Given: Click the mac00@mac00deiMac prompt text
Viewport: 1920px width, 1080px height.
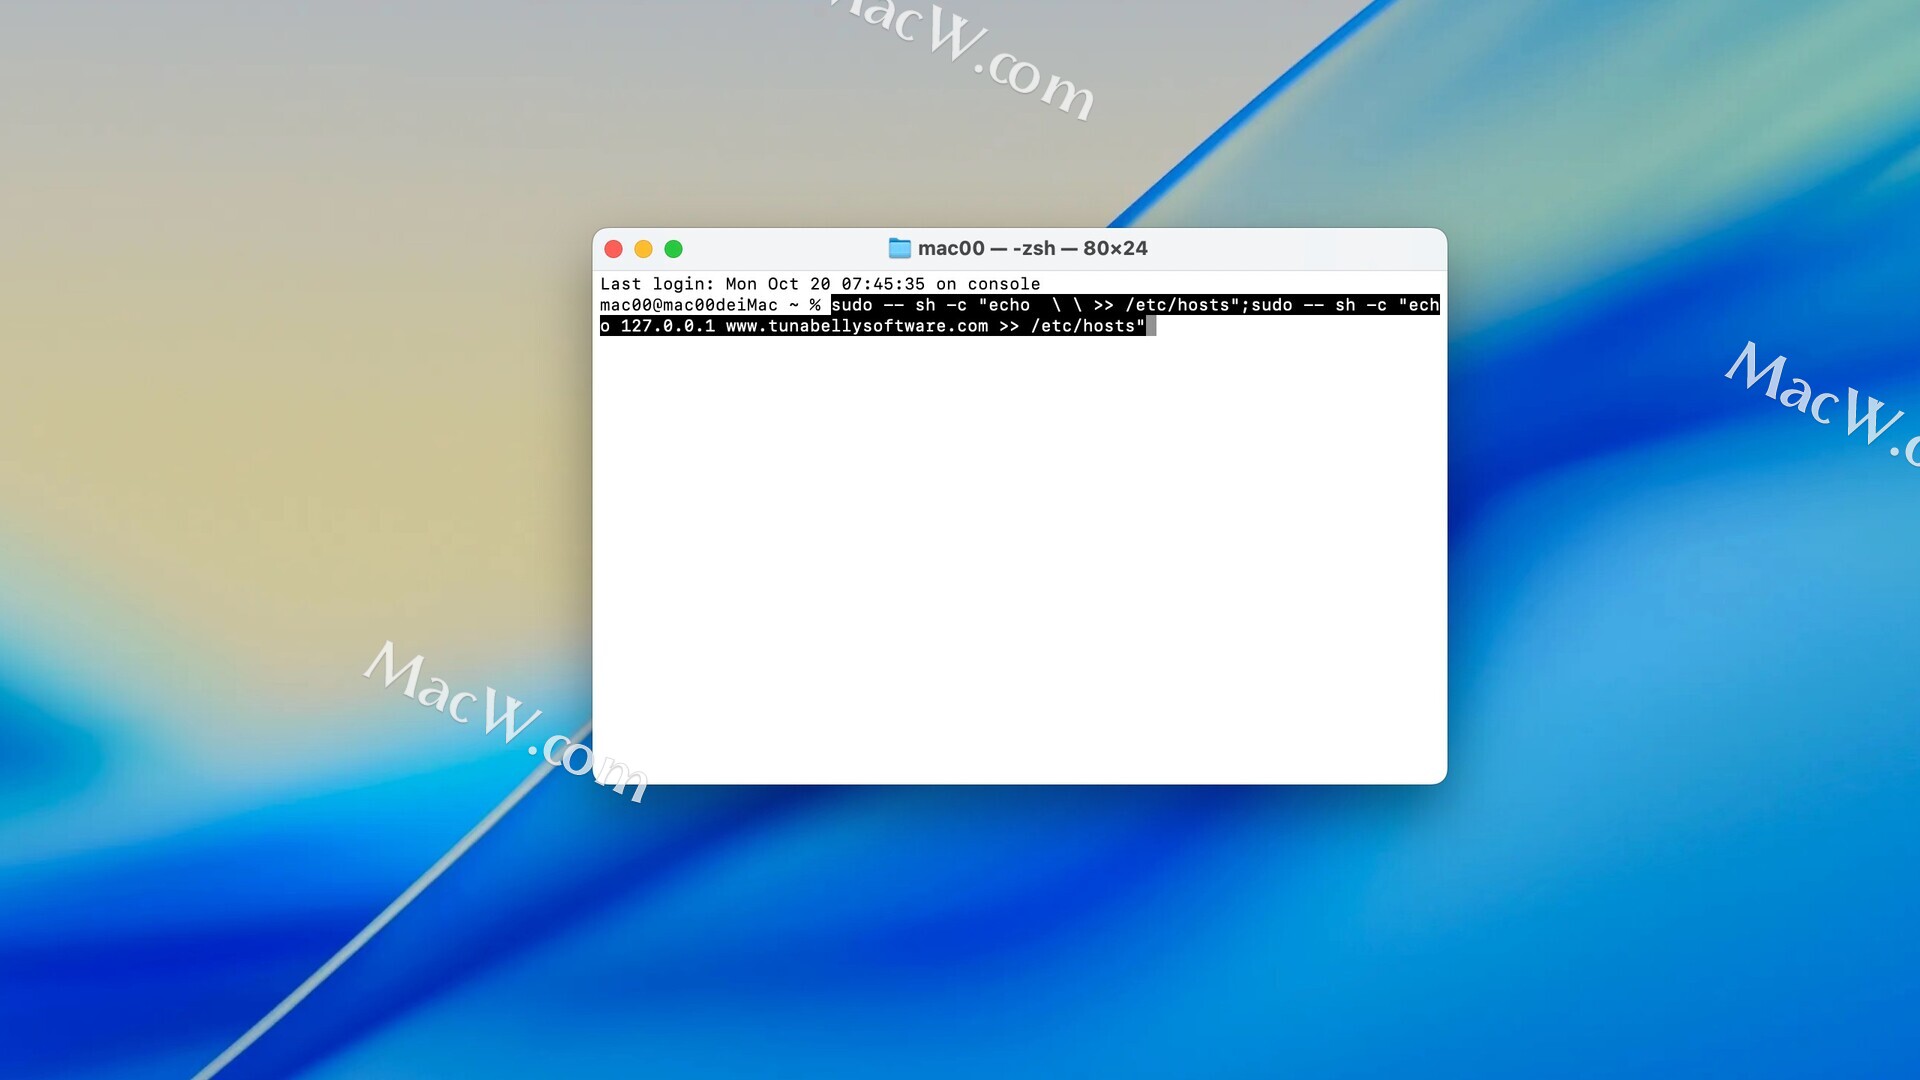Looking at the screenshot, I should (x=688, y=305).
